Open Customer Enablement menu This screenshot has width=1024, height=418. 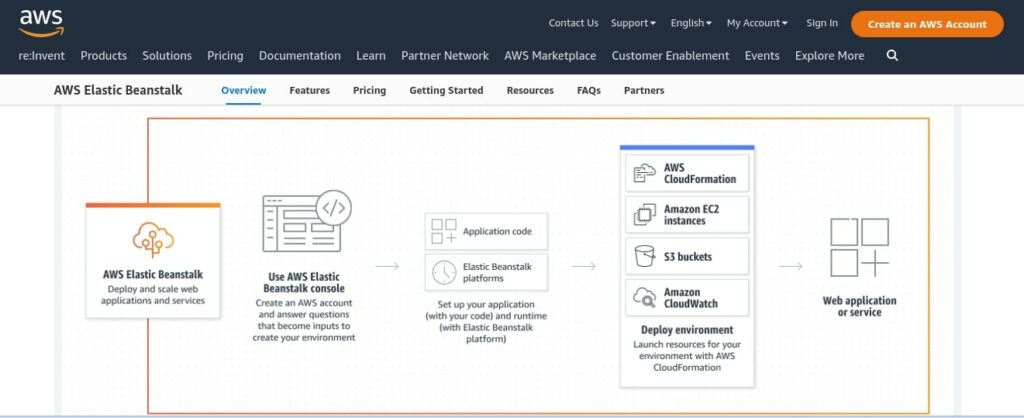670,56
